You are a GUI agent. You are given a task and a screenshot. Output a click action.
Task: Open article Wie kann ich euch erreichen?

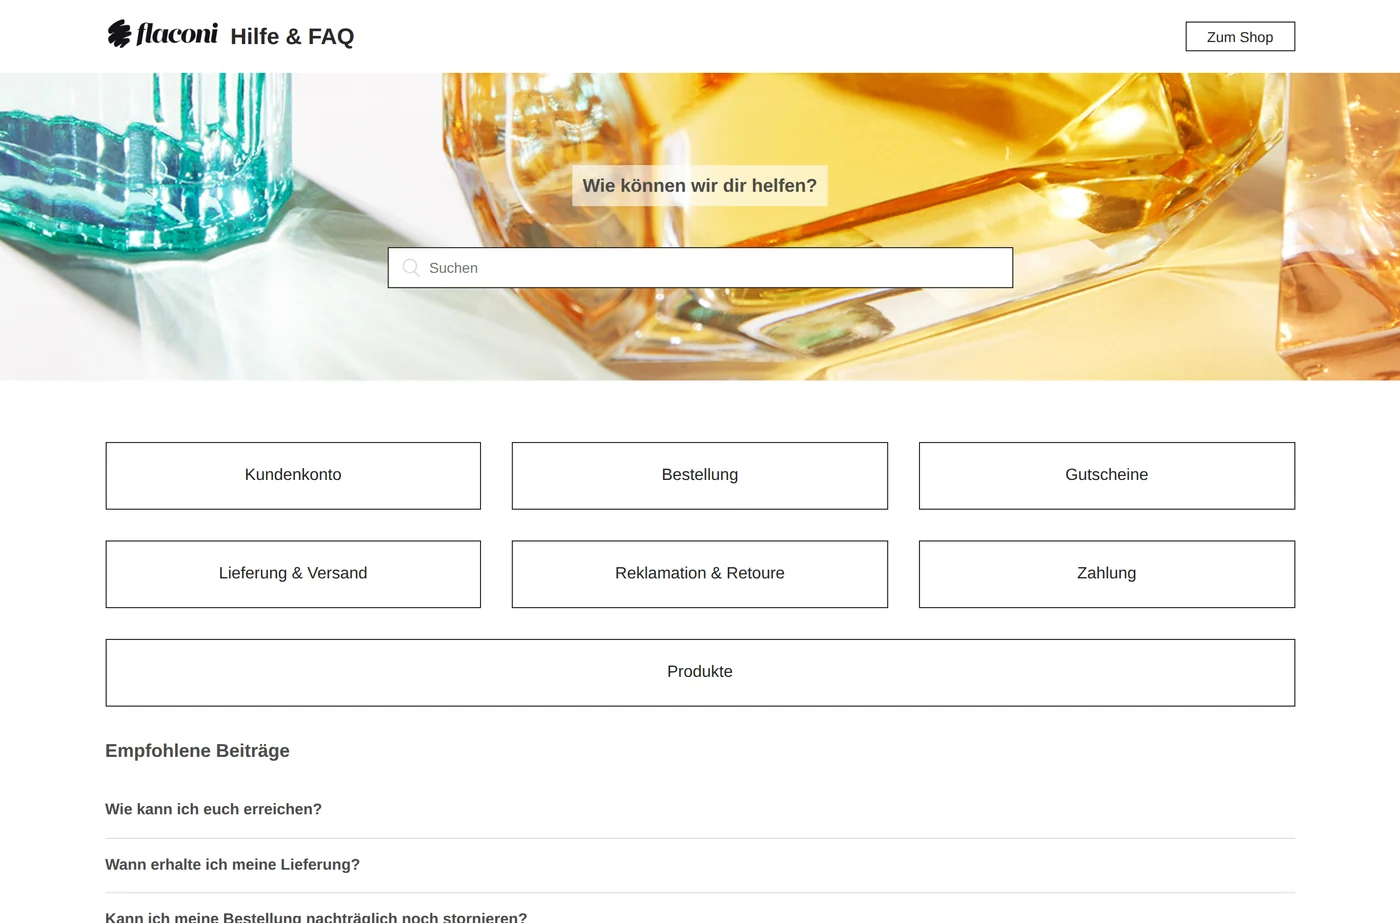coord(213,809)
